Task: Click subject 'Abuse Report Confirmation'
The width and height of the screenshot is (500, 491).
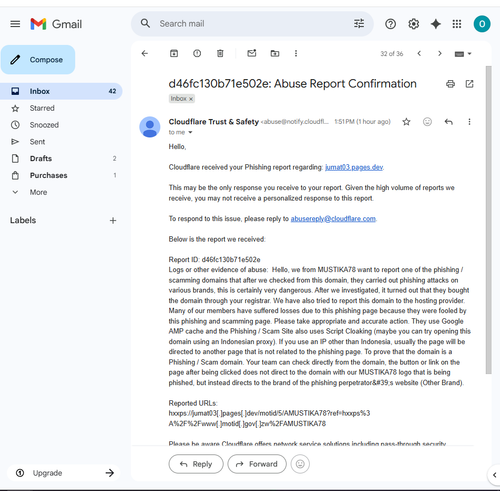Action: tap(345, 83)
